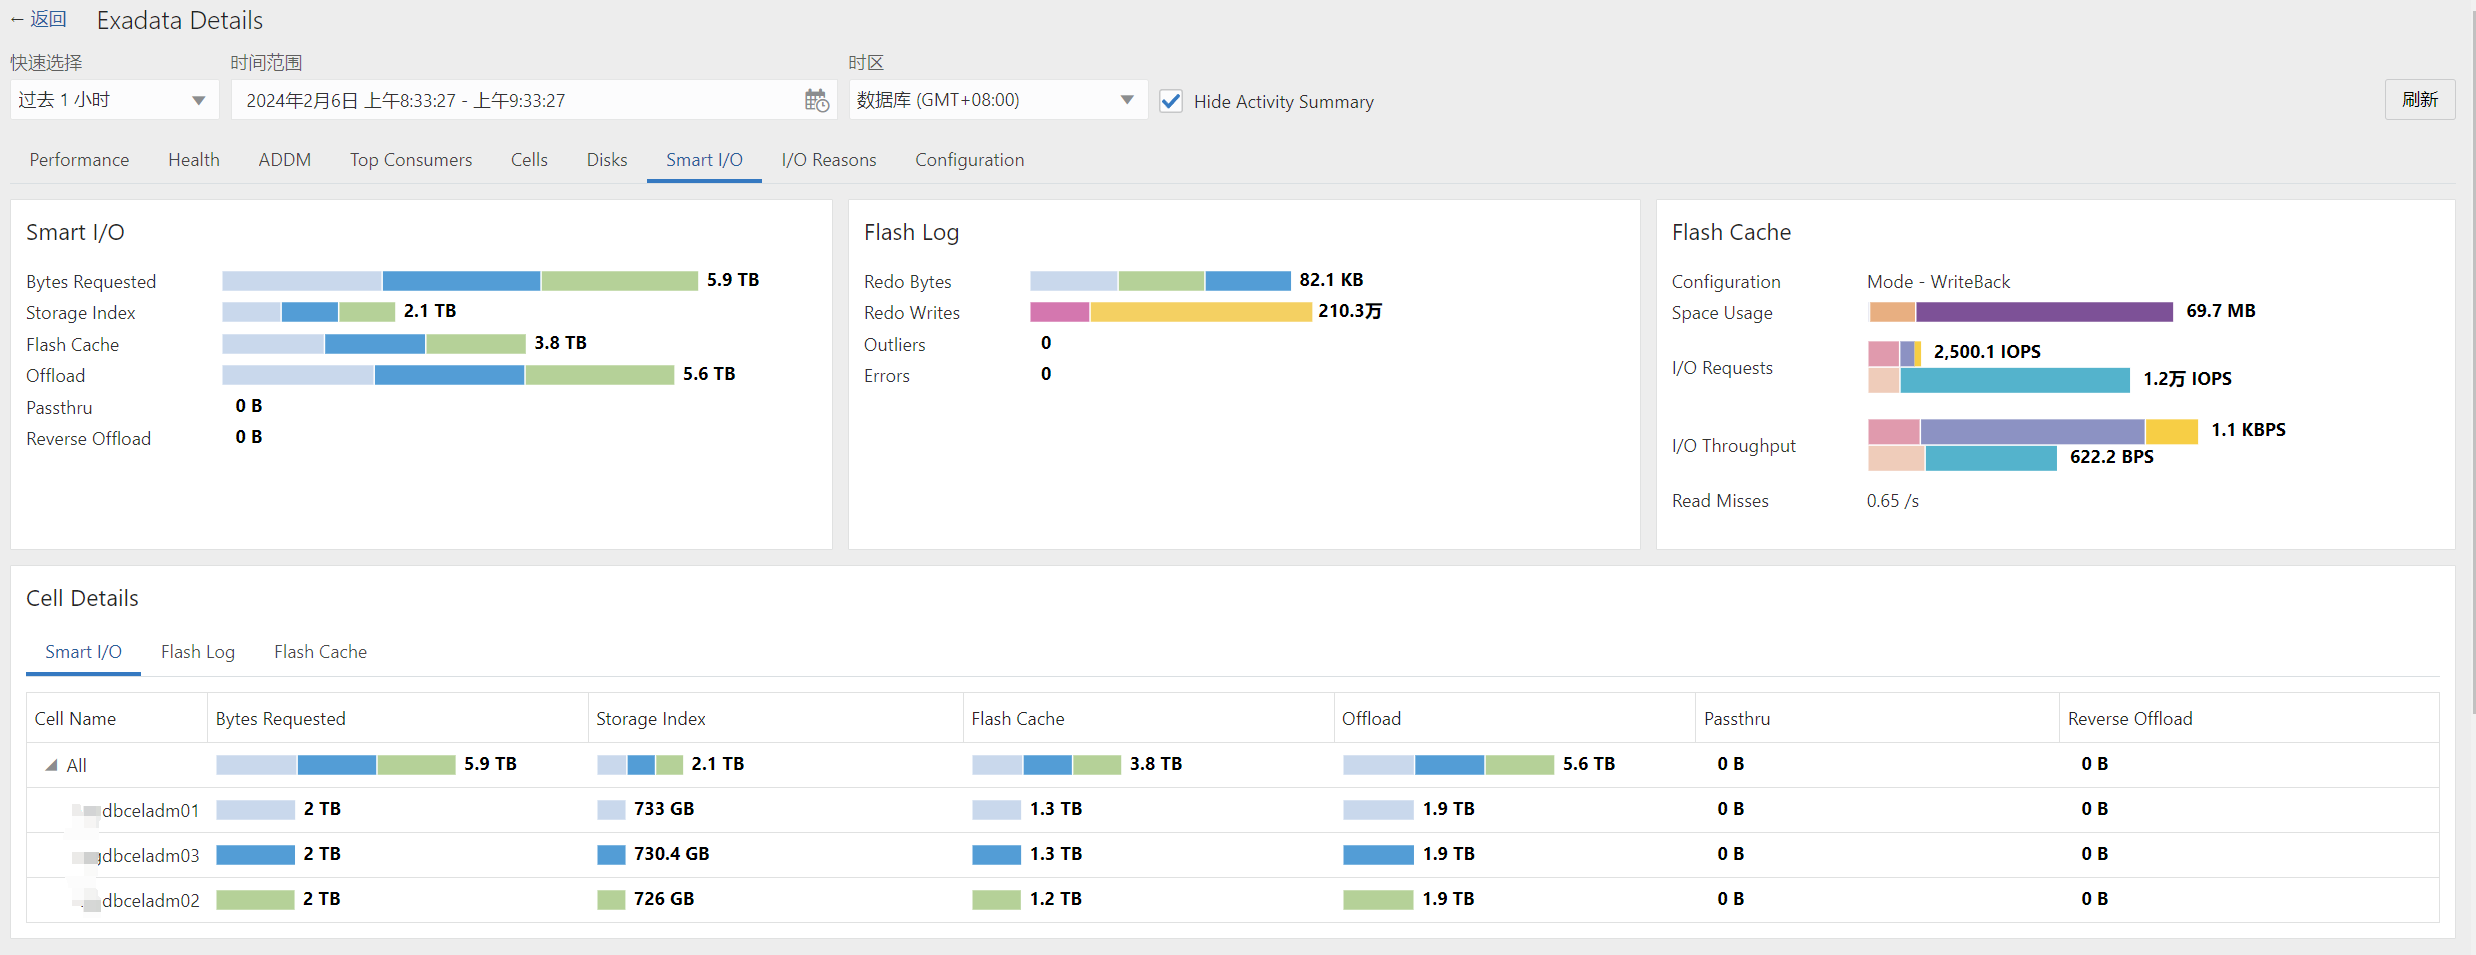Viewport: 2476px width, 955px height.
Task: Select Cell Details Smart I/O sub-tab
Action: (83, 652)
